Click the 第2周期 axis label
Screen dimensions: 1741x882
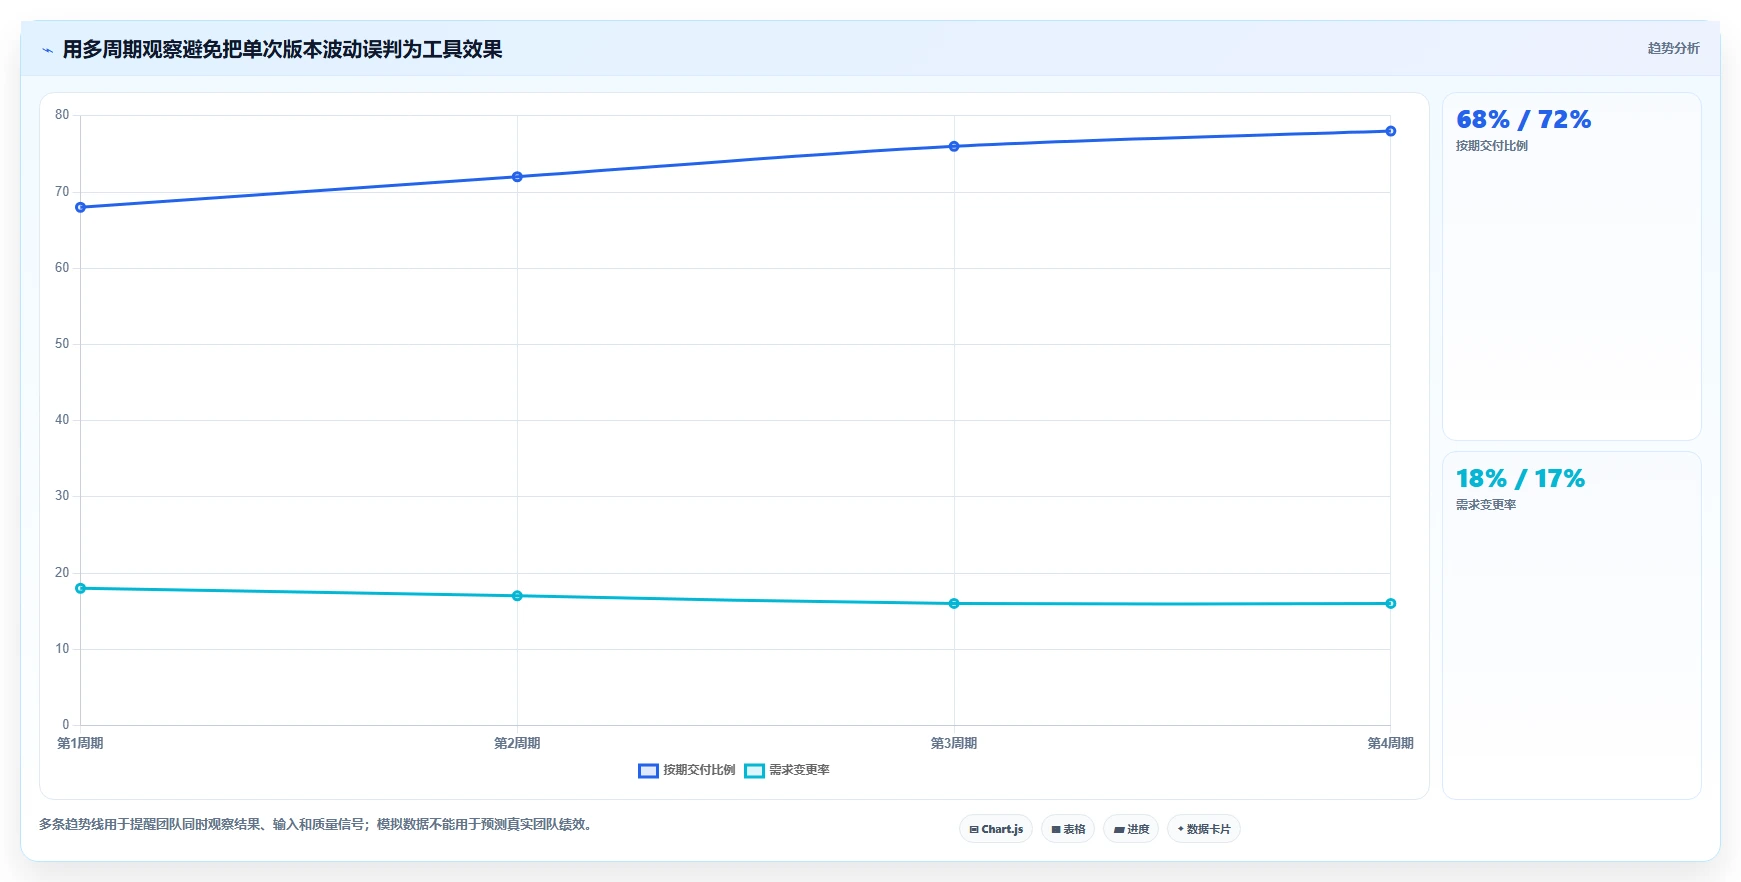517,743
